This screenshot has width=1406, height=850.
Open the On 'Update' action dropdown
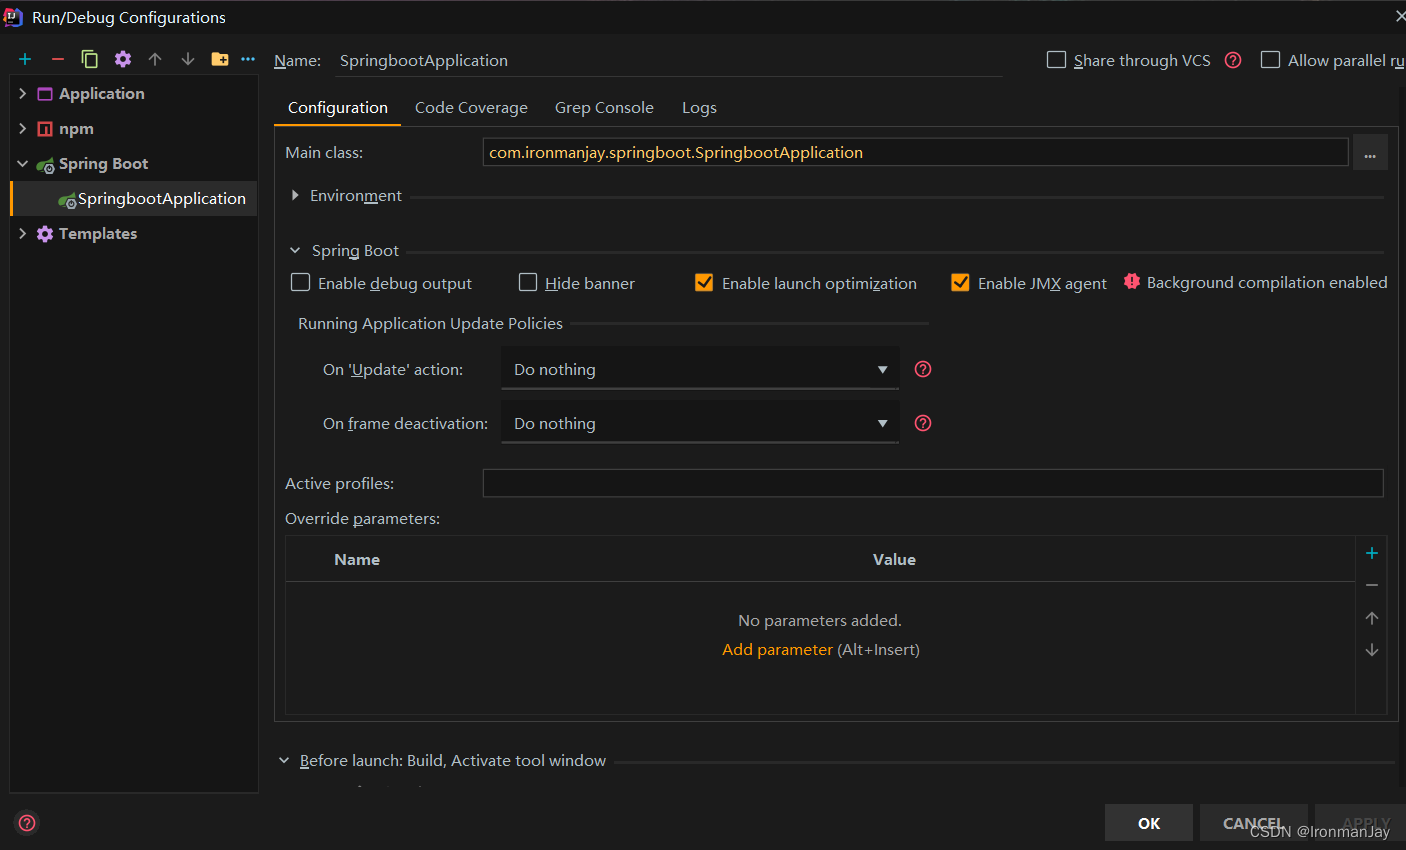pos(700,369)
